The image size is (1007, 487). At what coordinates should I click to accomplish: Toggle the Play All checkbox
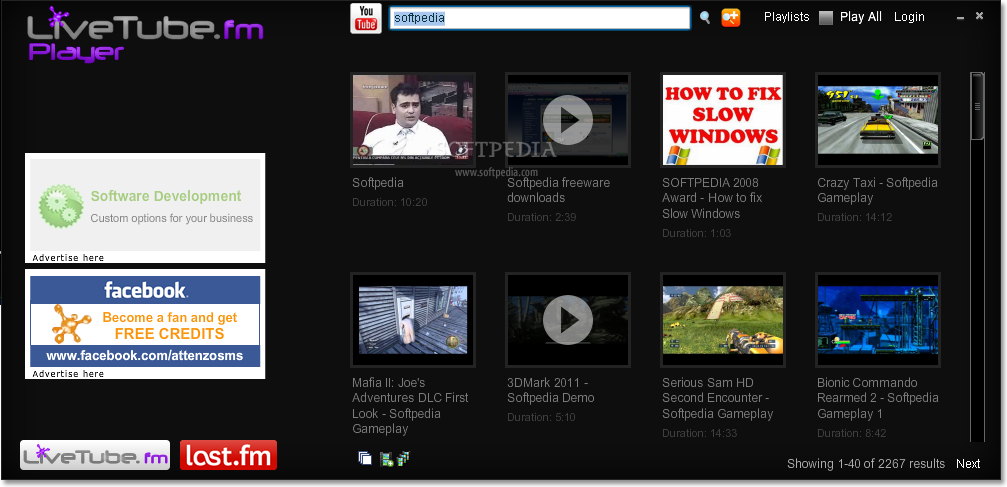click(825, 18)
